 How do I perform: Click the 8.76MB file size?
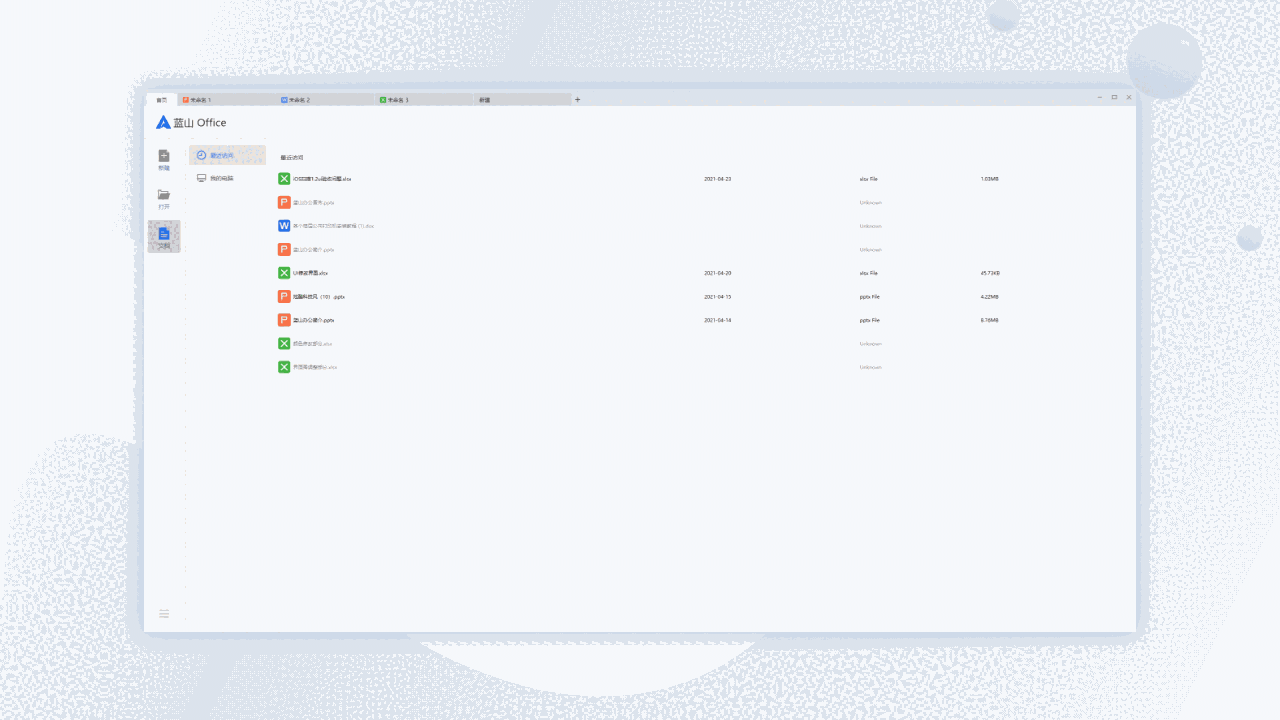[990, 320]
